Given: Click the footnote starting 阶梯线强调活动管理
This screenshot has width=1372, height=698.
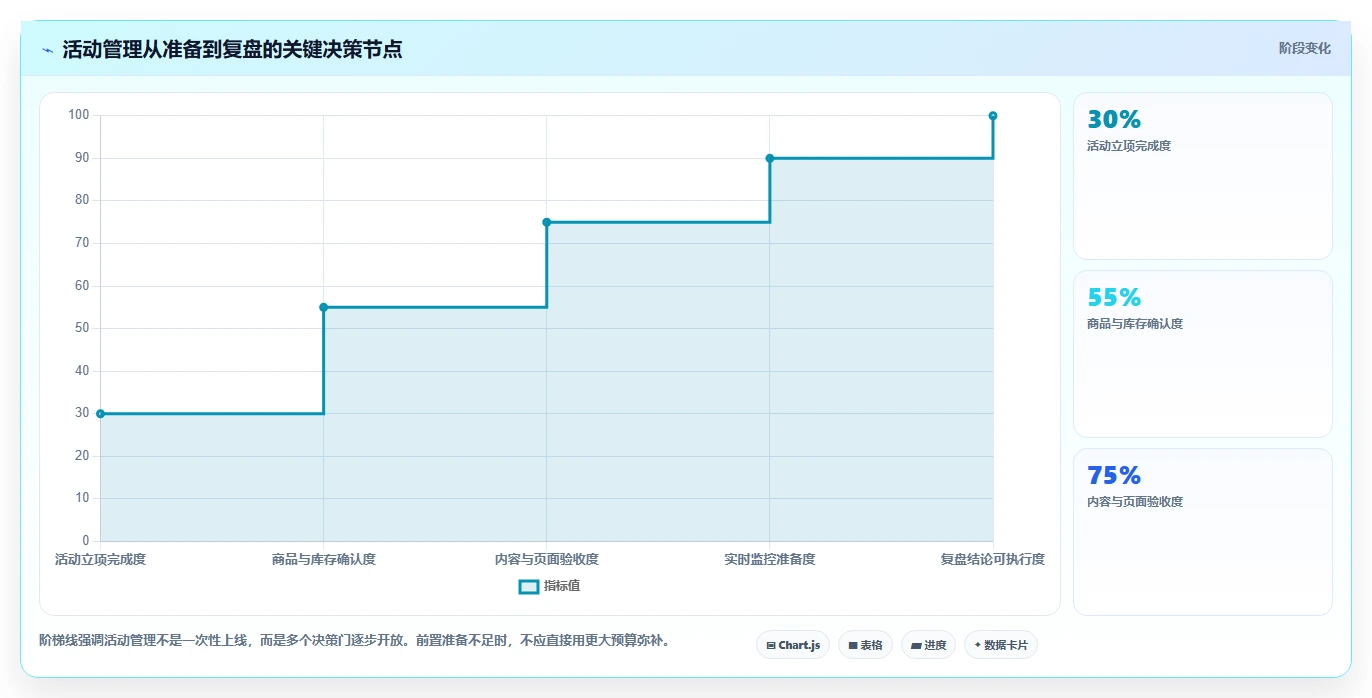Looking at the screenshot, I should coord(354,641).
